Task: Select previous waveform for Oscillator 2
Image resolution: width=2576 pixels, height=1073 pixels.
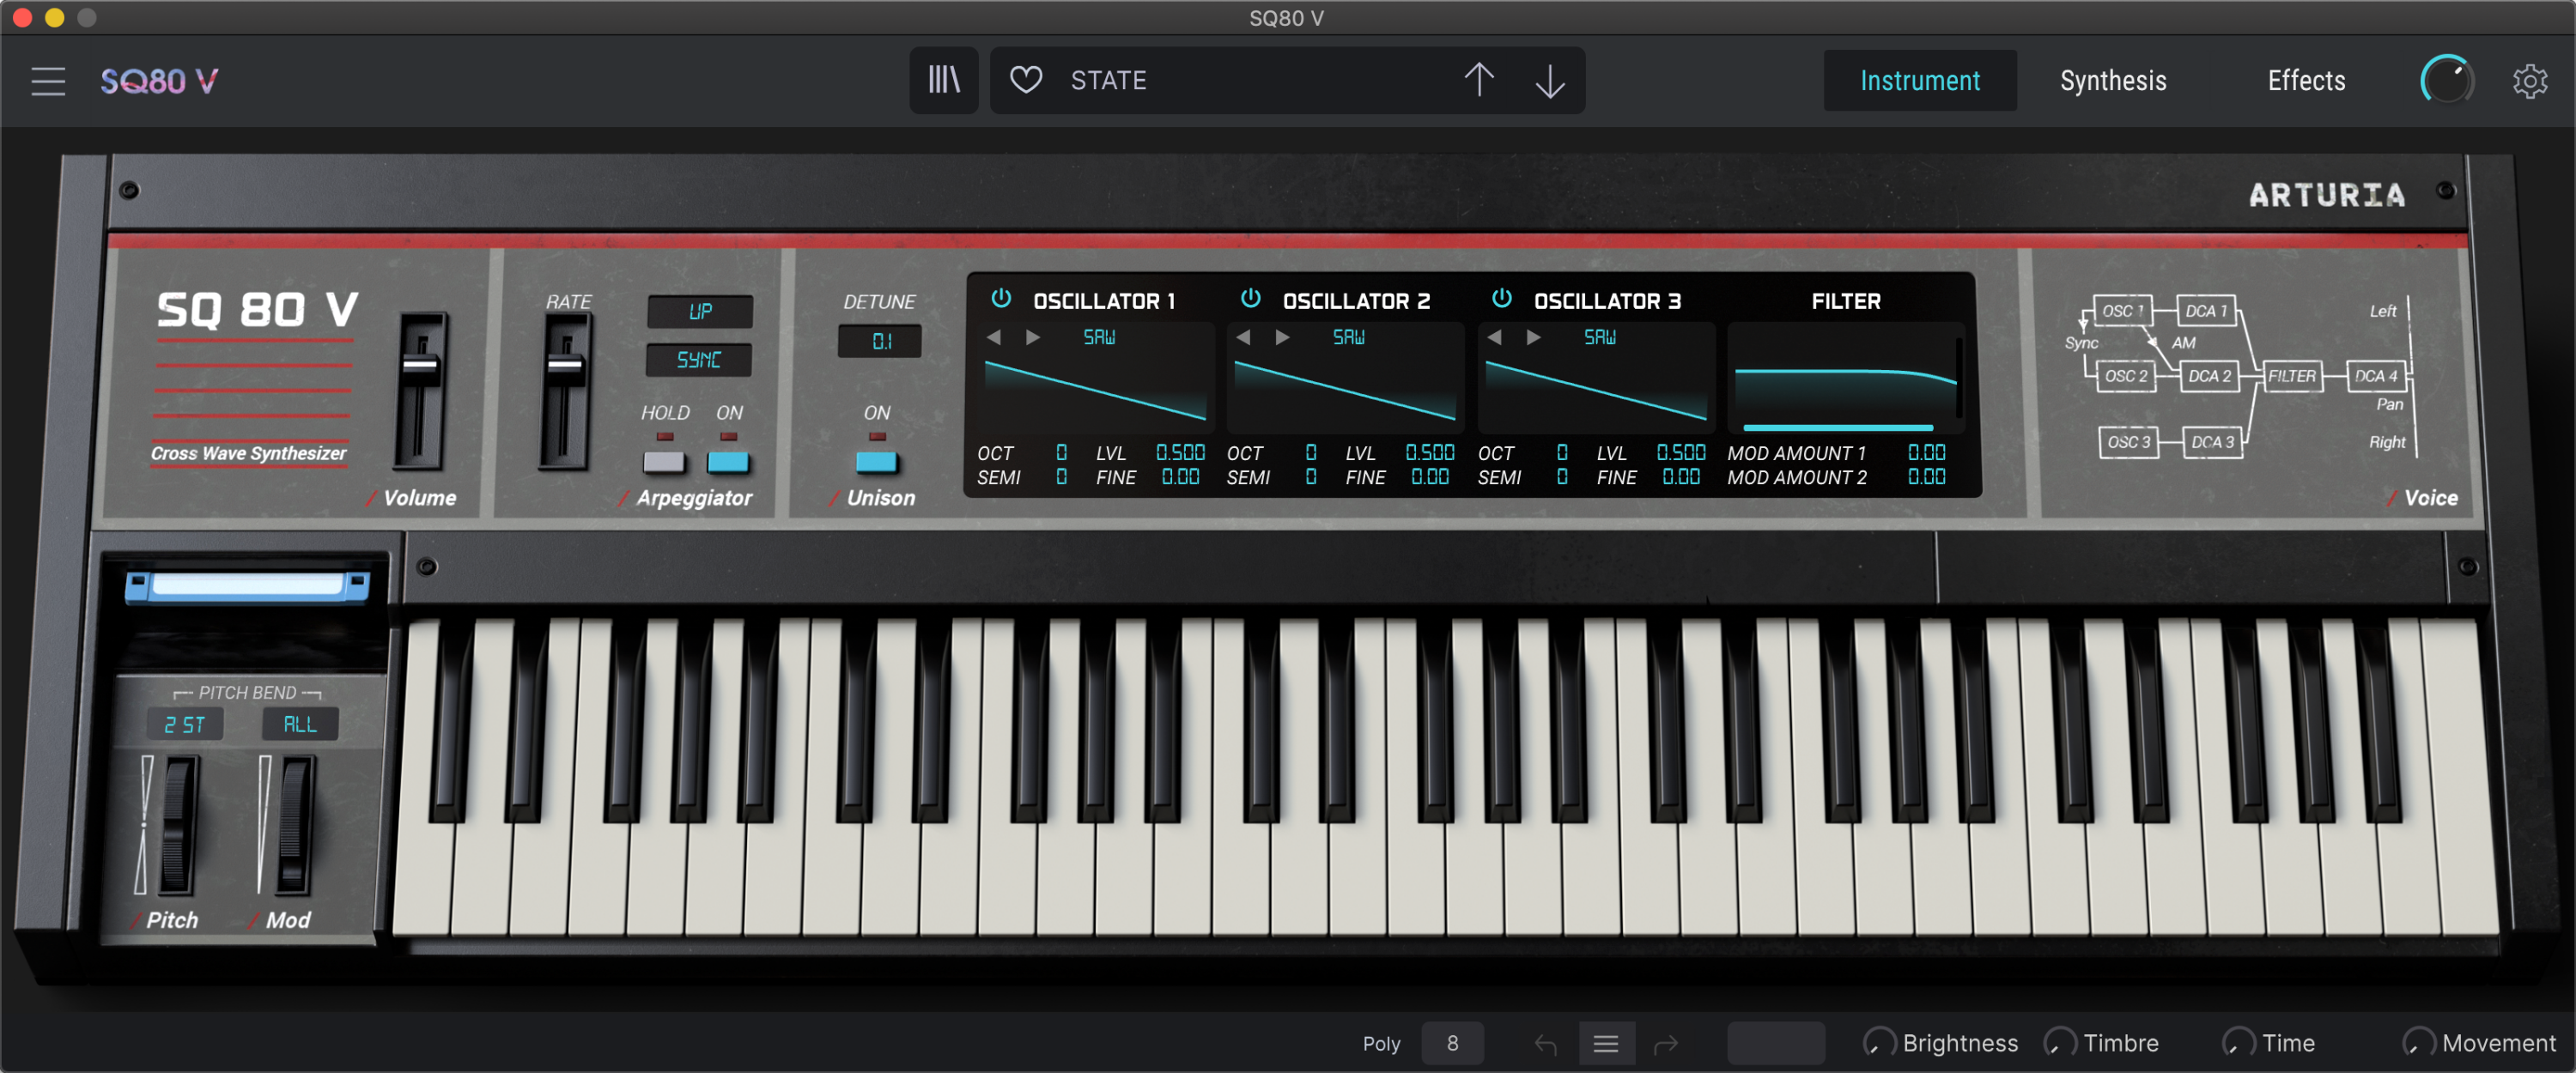Action: pos(1243,337)
